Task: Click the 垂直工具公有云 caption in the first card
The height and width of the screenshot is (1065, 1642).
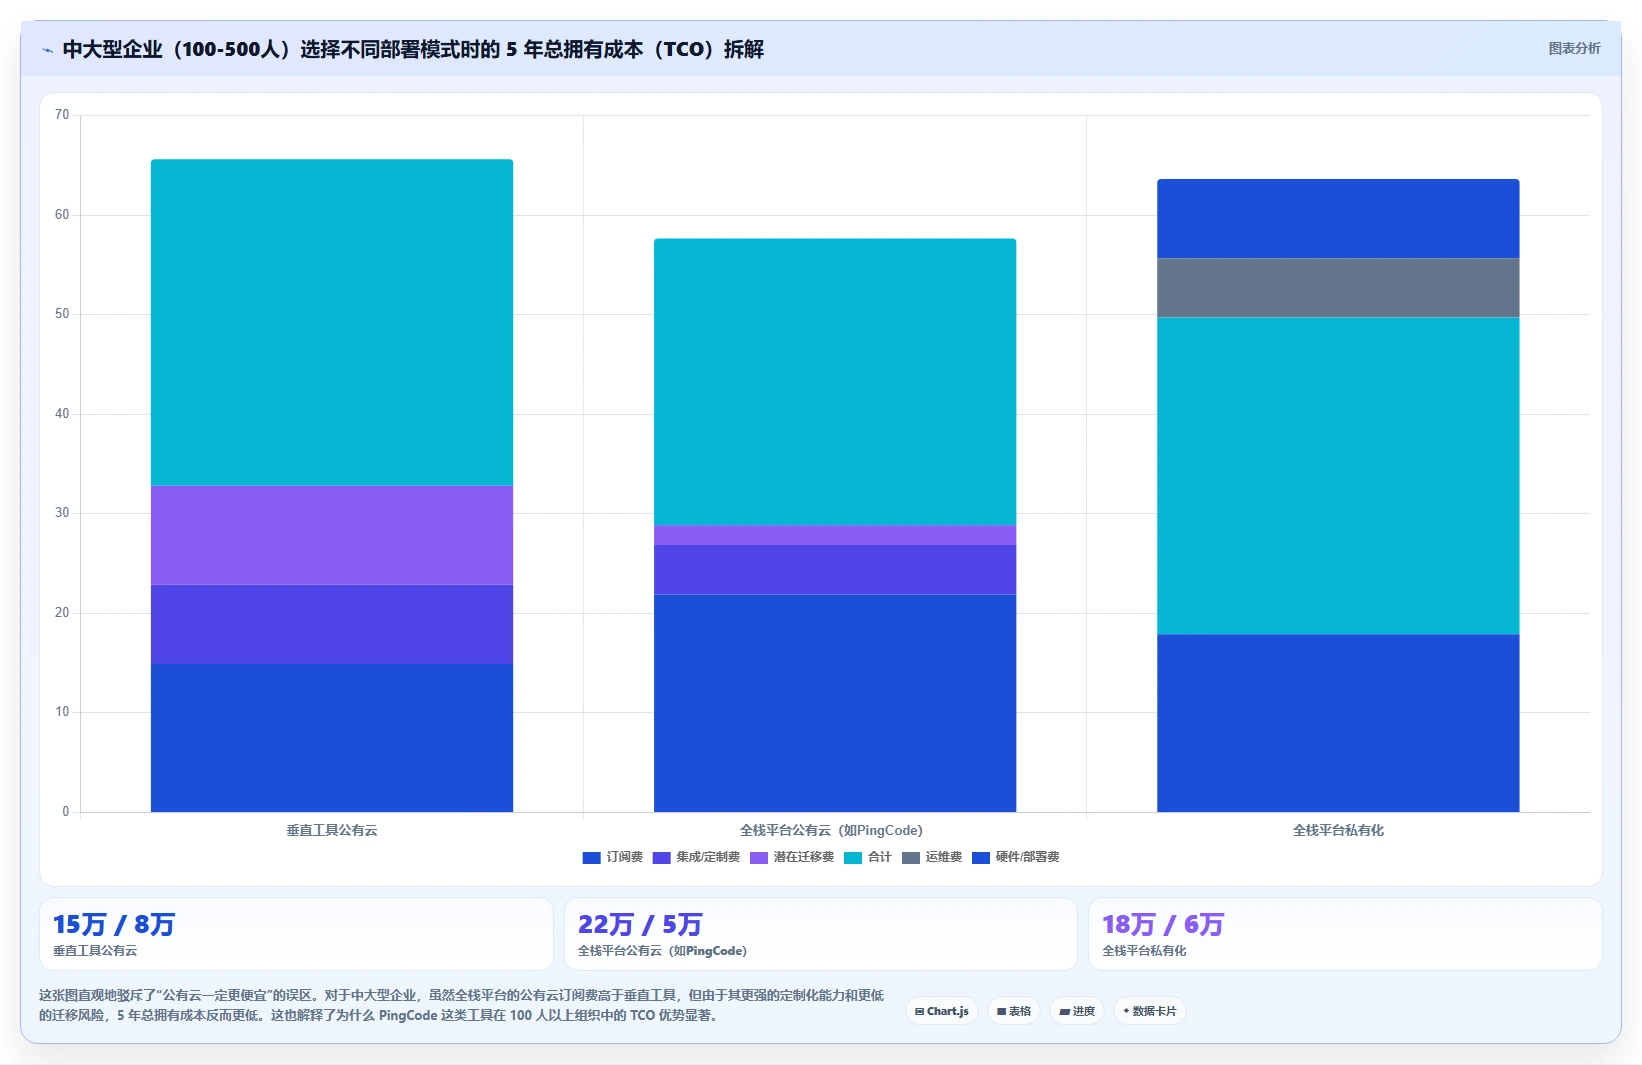Action: tap(95, 951)
